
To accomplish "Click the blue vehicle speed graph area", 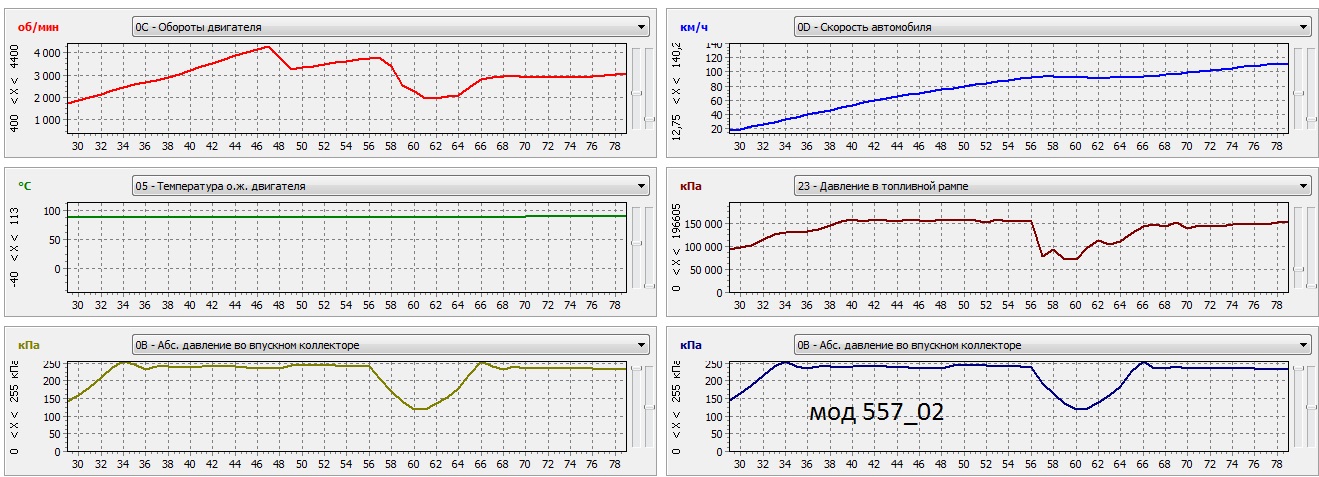I will (x=1008, y=88).
